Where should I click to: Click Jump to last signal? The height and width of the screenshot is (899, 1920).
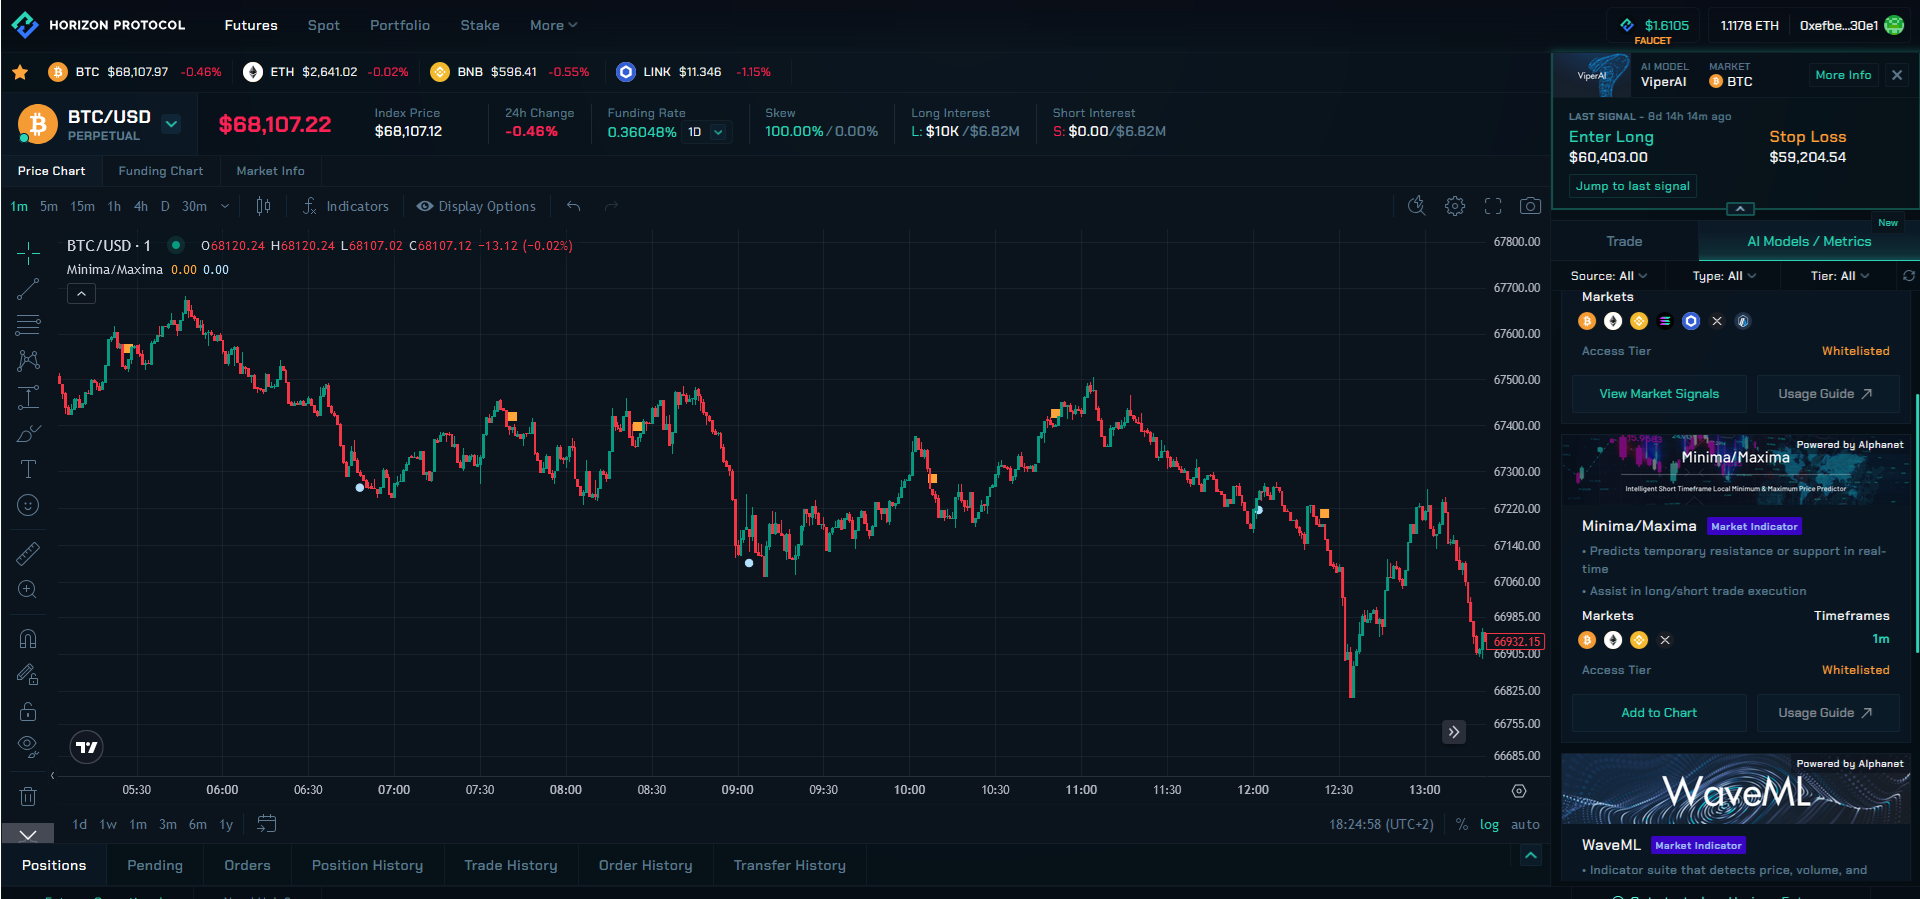click(x=1632, y=186)
